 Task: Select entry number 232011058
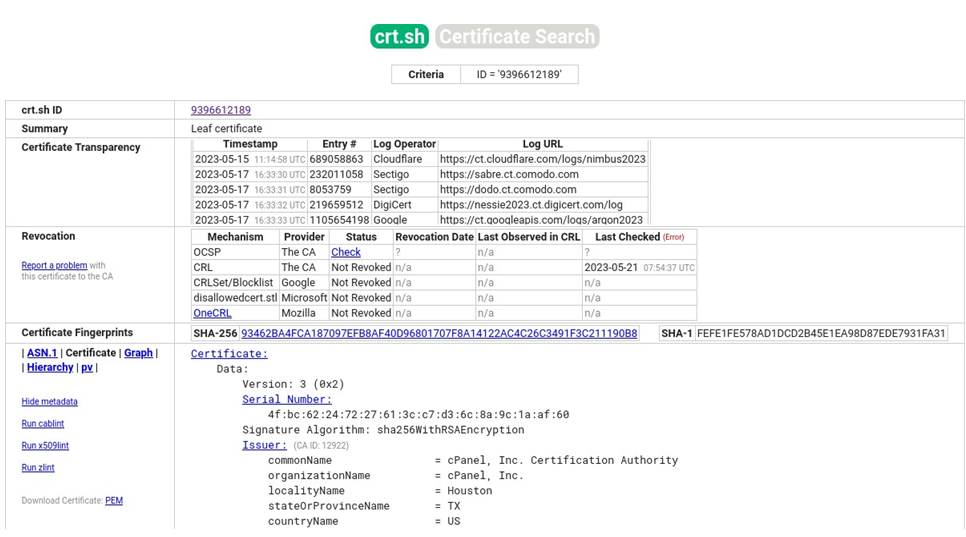tap(336, 174)
